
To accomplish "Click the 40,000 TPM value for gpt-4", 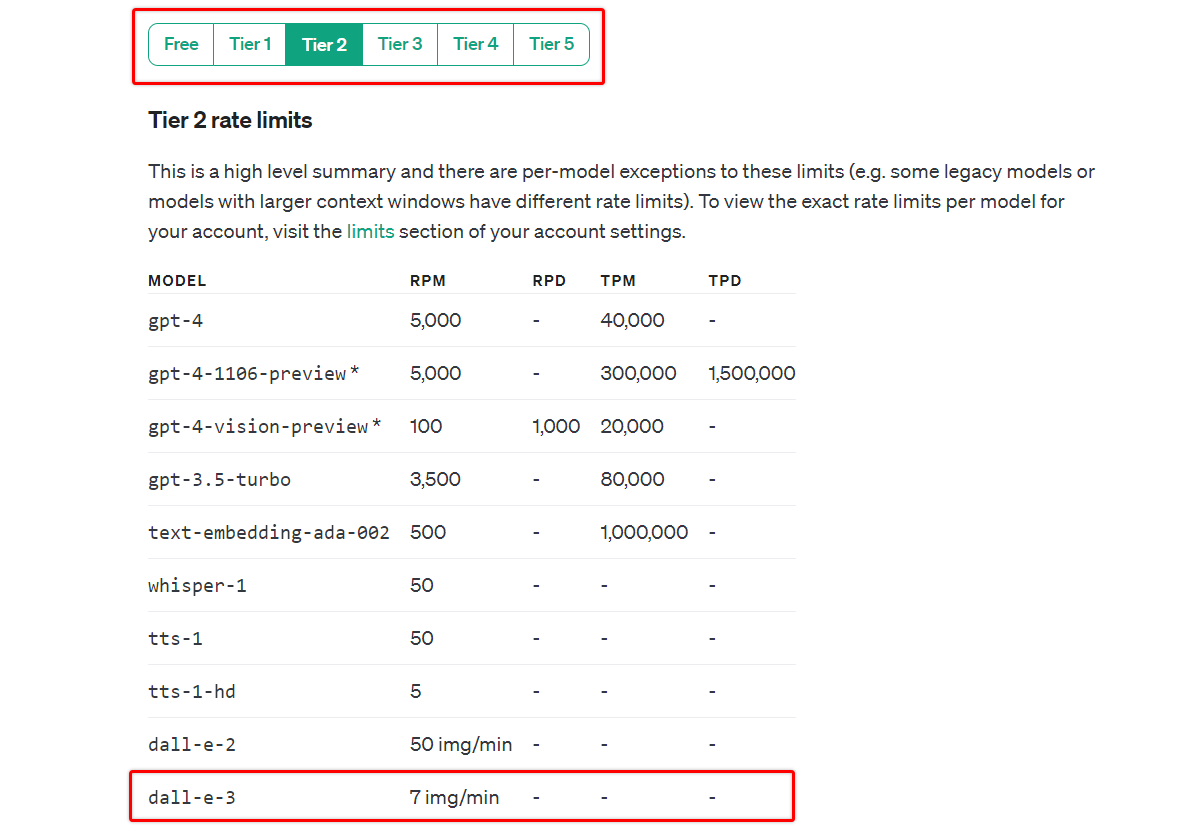I will [632, 321].
